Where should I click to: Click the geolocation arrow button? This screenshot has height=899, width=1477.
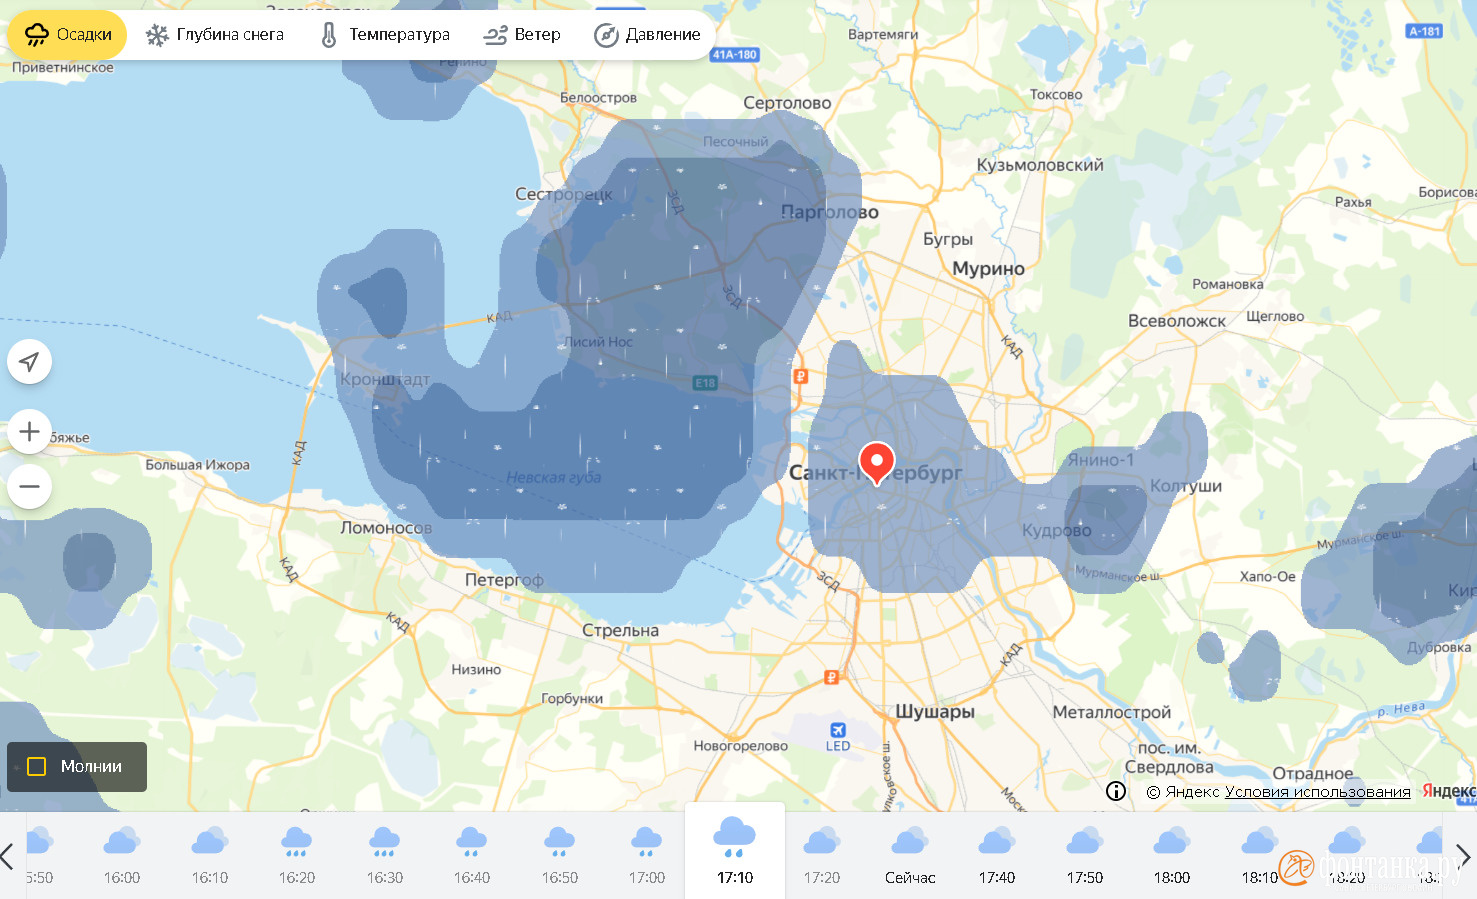tap(29, 362)
